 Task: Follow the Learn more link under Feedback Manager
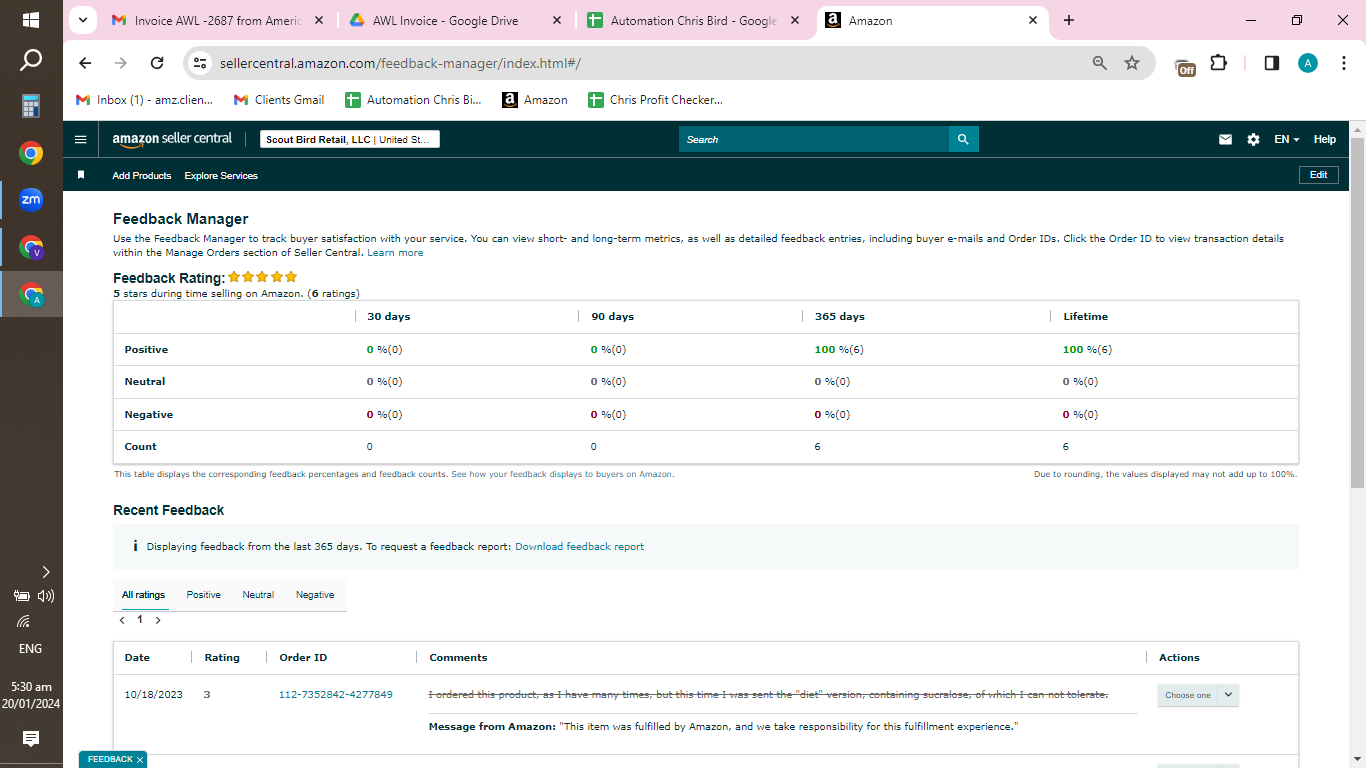pos(395,253)
